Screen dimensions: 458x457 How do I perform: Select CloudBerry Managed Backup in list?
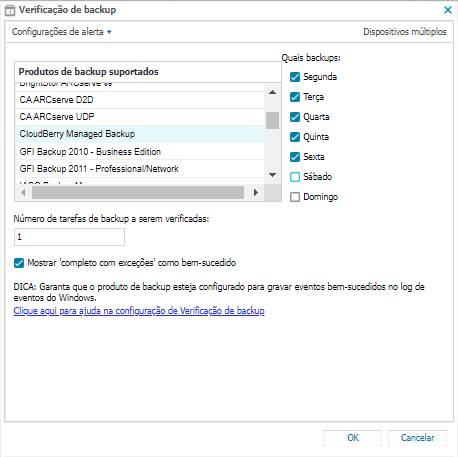[x=140, y=134]
